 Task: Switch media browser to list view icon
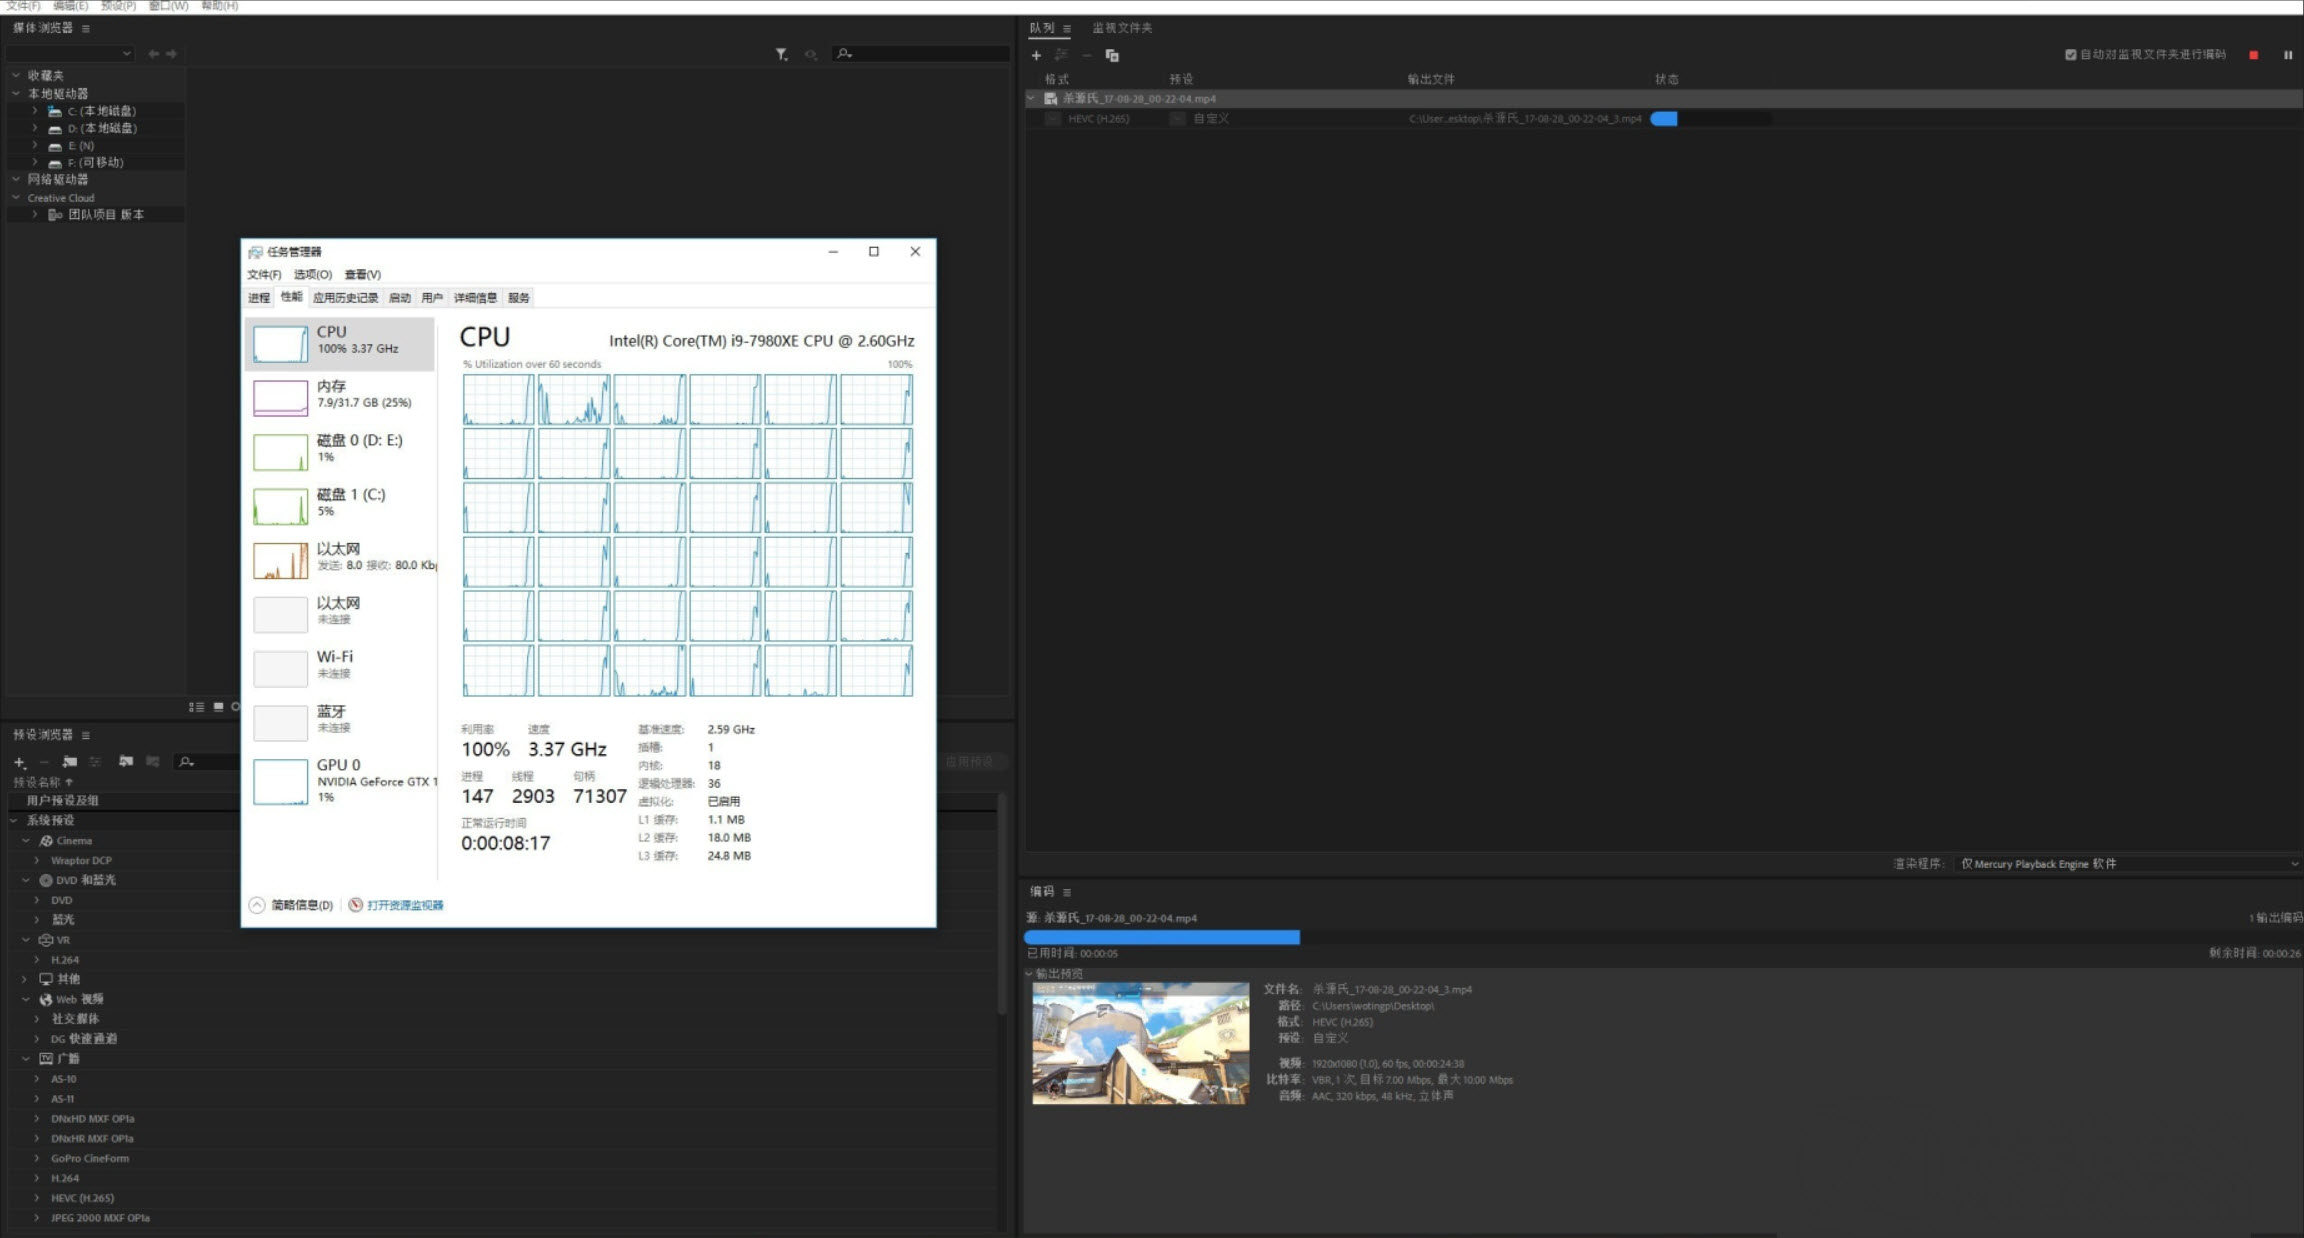tap(197, 707)
